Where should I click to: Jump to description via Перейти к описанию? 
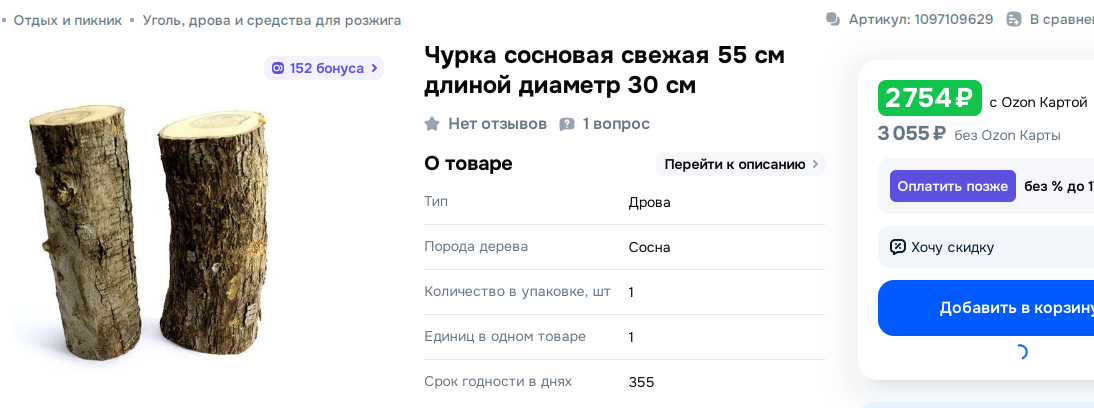click(734, 164)
